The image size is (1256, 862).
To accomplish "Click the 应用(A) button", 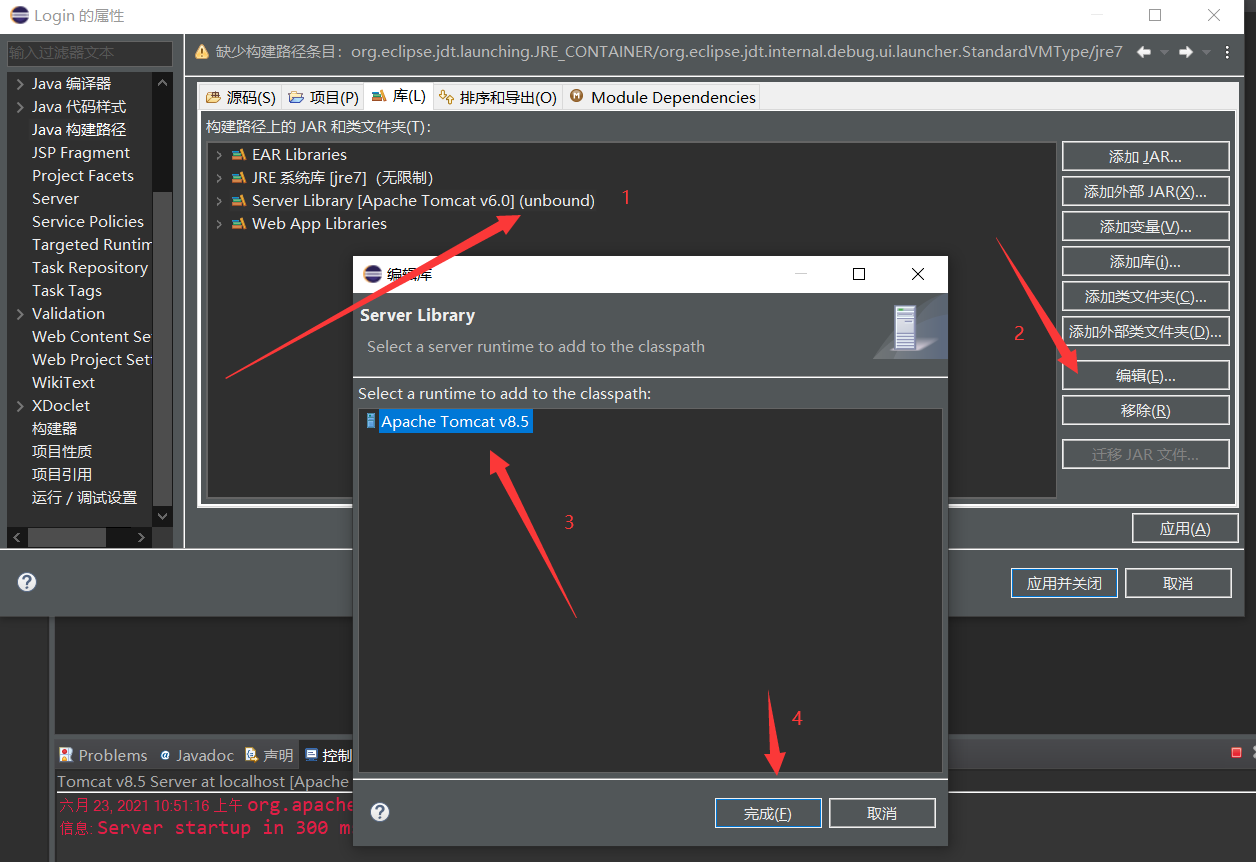I will (1185, 528).
